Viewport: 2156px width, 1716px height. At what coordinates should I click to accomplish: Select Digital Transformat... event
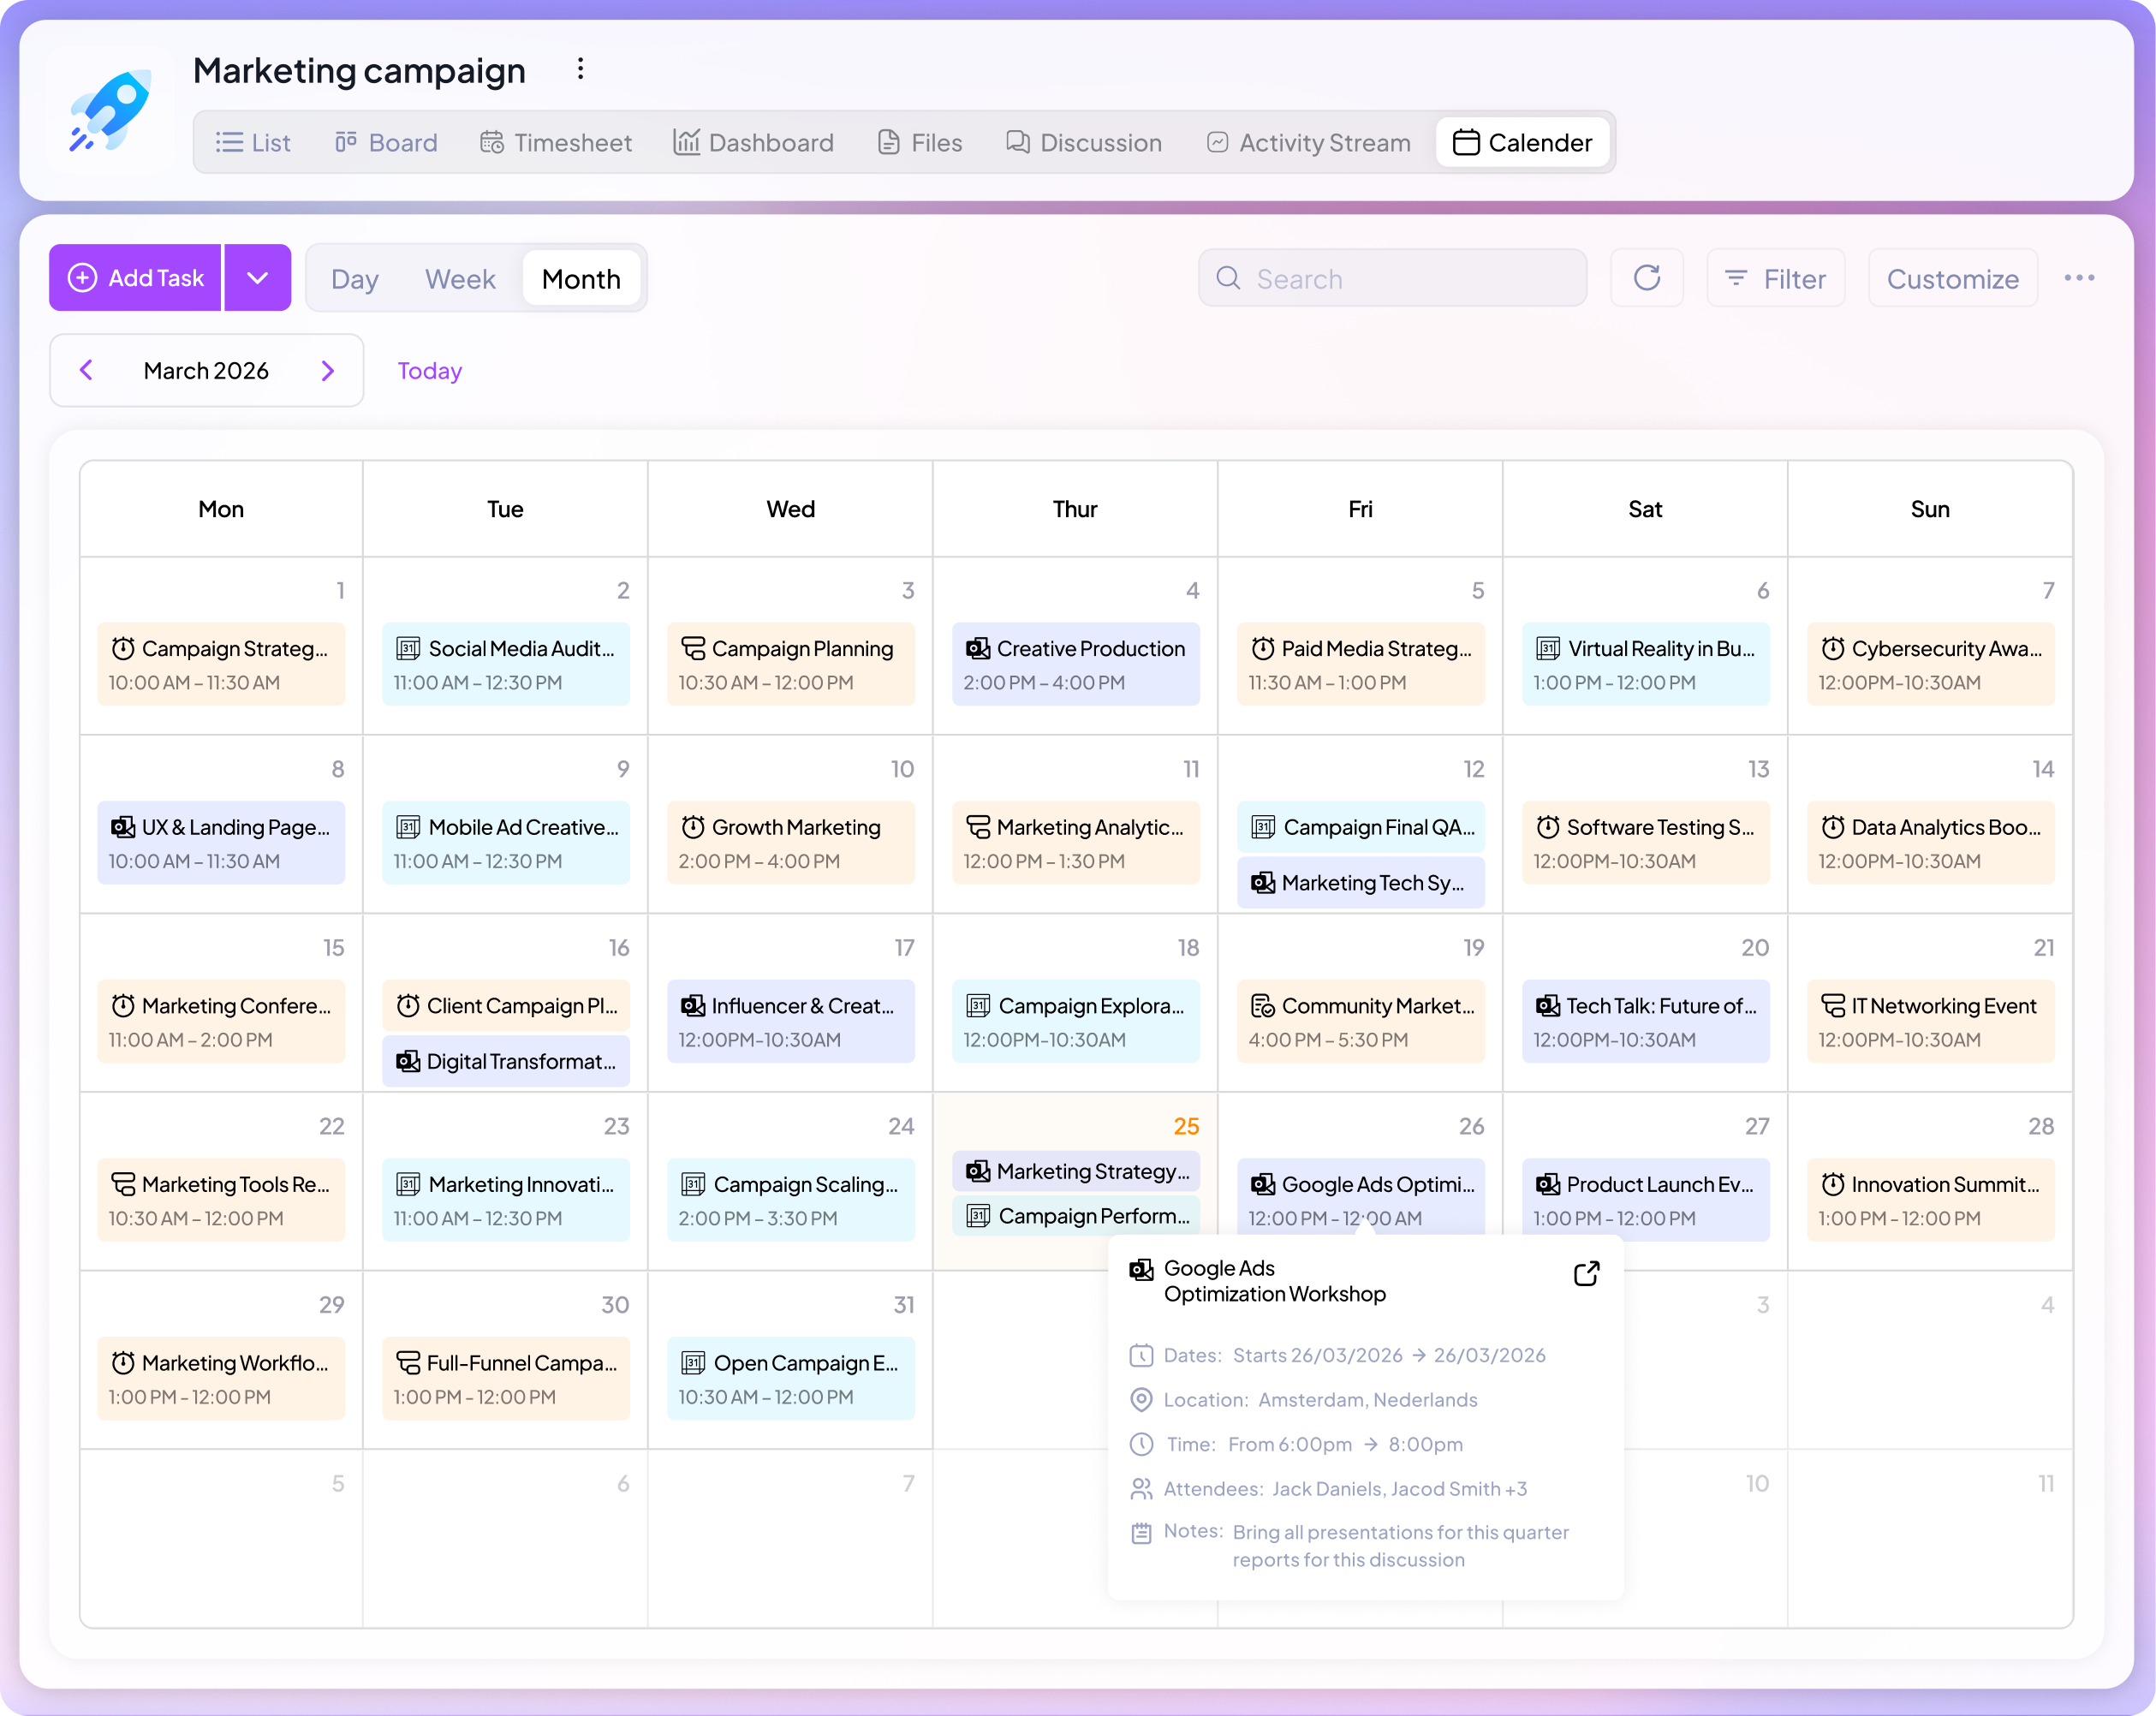pyautogui.click(x=506, y=1061)
